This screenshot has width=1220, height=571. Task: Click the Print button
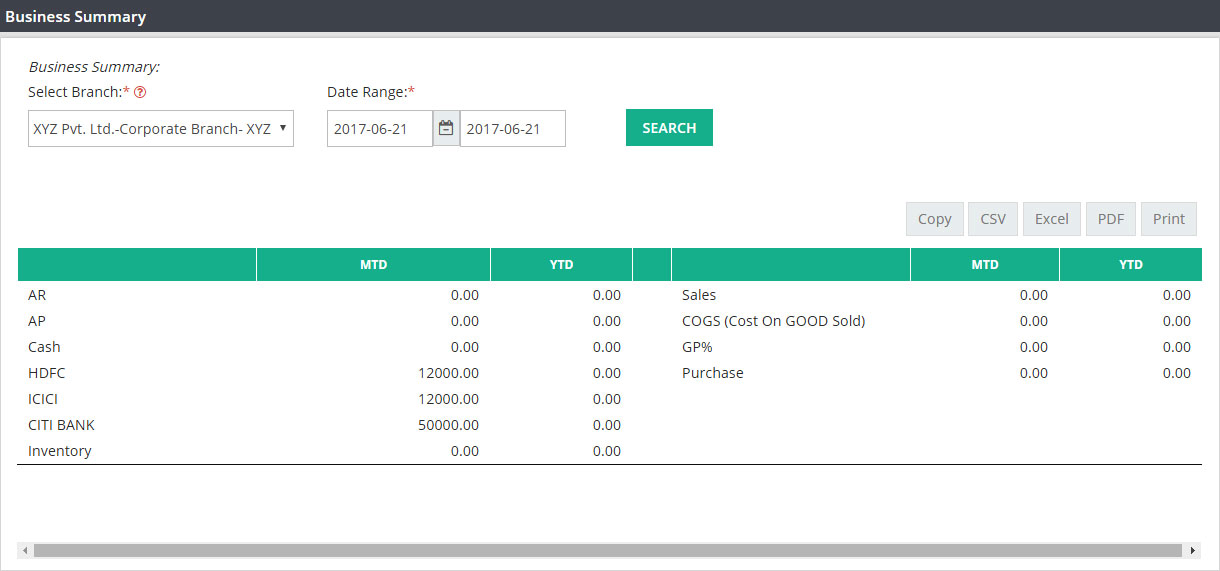[1169, 219]
